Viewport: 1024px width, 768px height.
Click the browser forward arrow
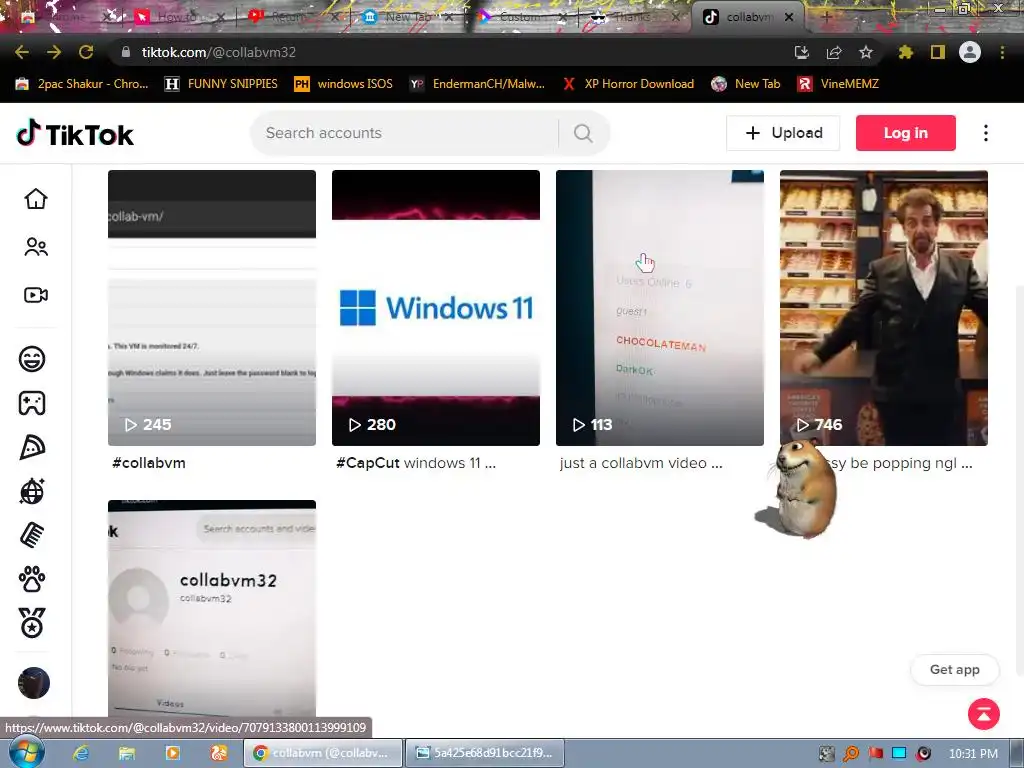click(x=54, y=52)
